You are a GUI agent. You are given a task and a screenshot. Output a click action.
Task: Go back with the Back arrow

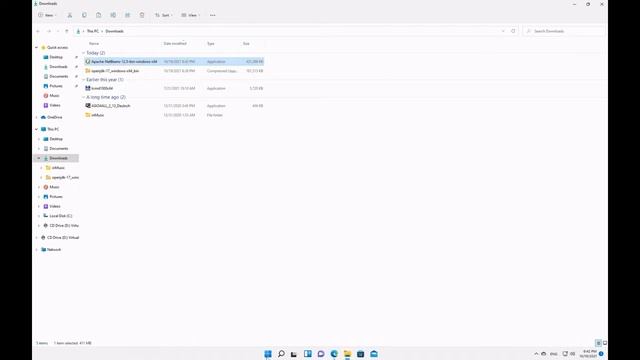[x=38, y=31]
